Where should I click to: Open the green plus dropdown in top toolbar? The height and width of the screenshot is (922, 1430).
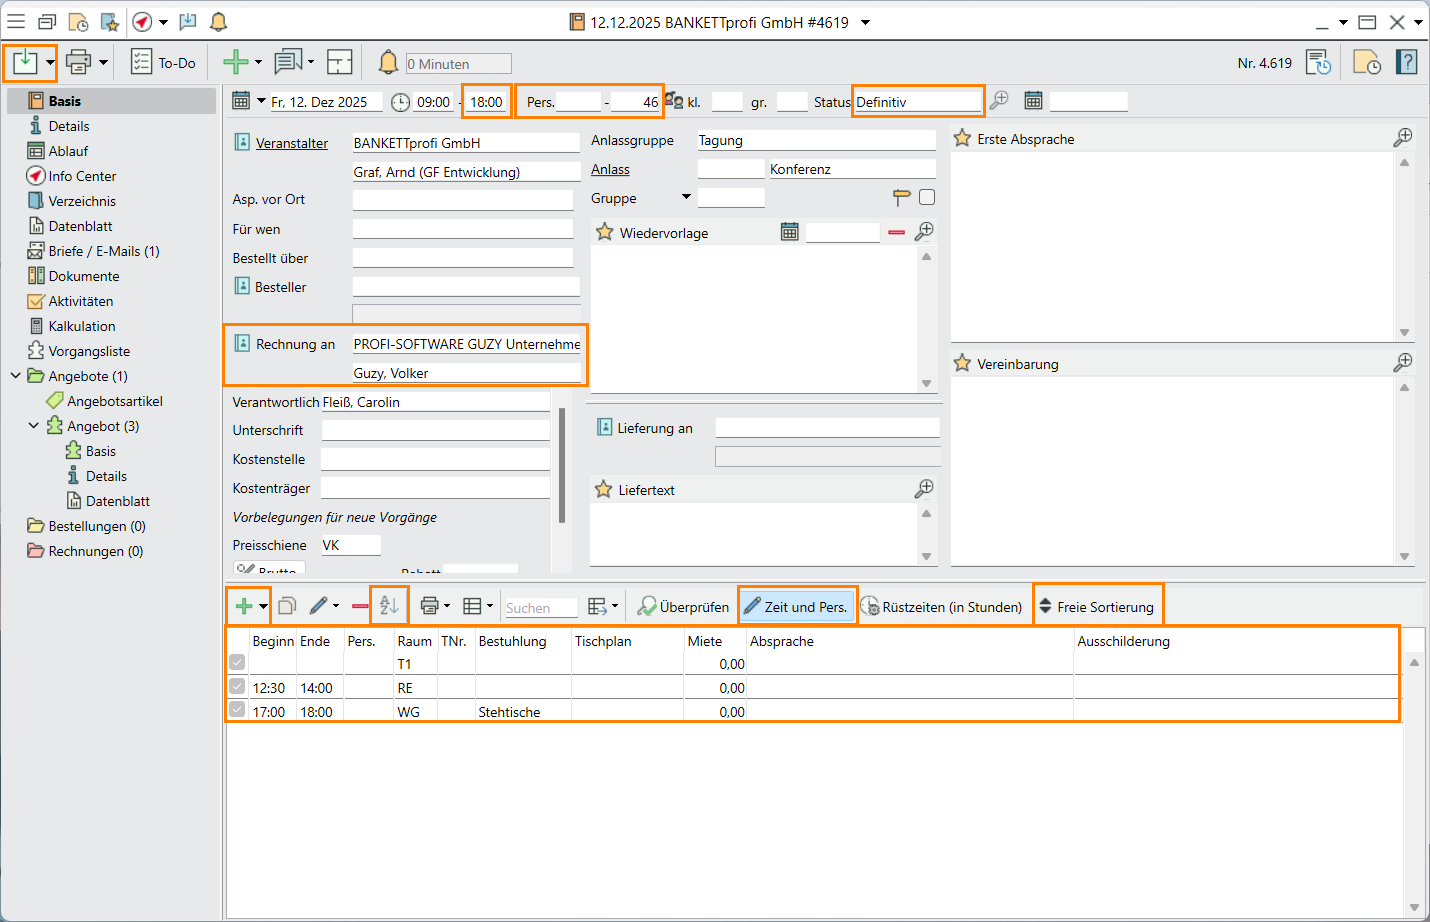[258, 63]
